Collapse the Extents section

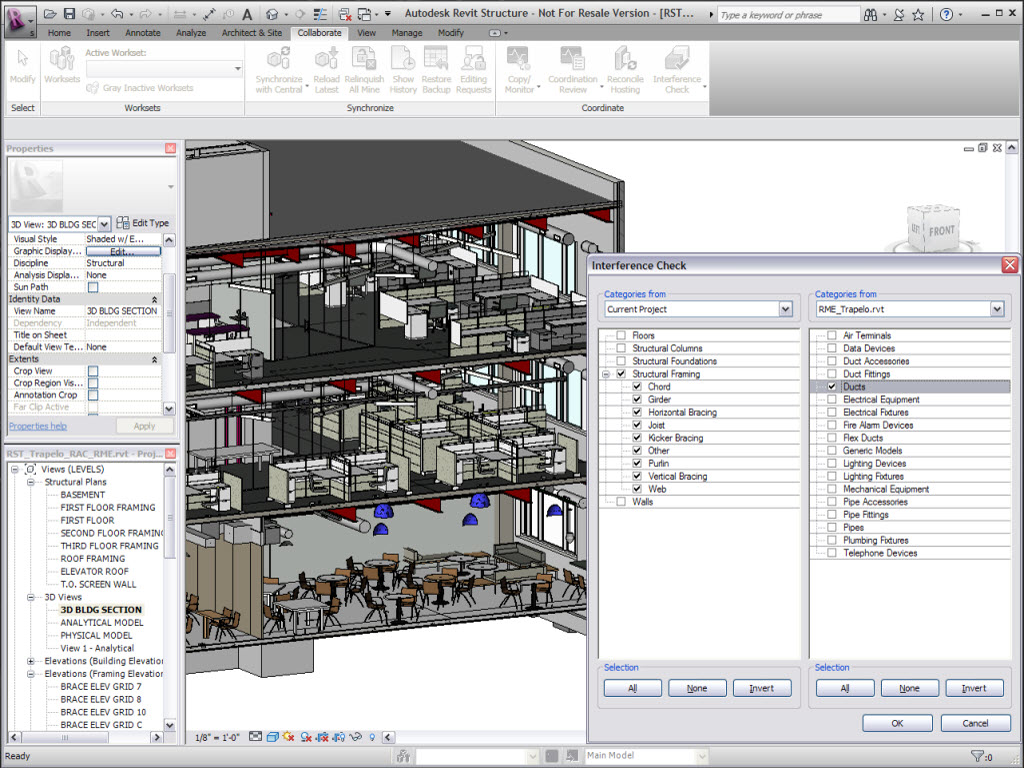point(155,359)
